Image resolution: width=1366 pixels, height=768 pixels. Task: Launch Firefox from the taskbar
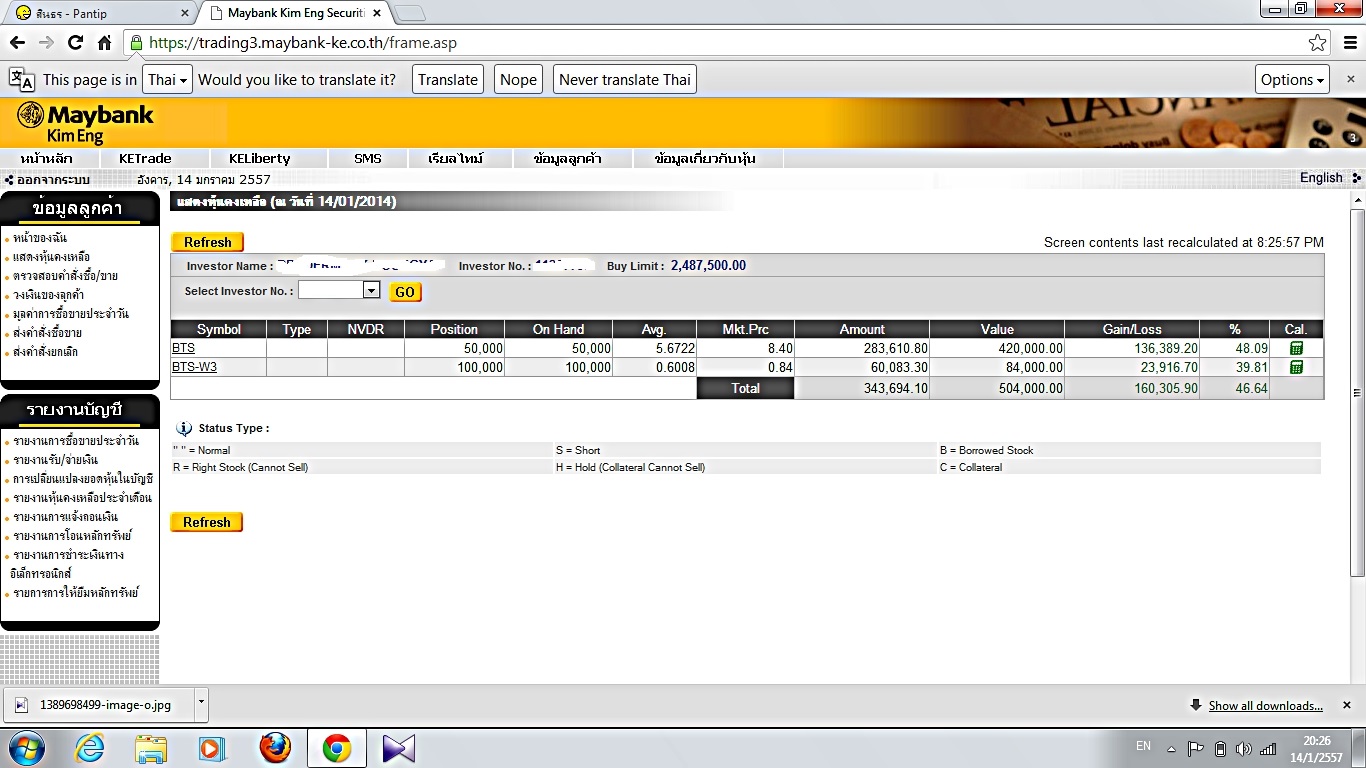click(x=275, y=748)
